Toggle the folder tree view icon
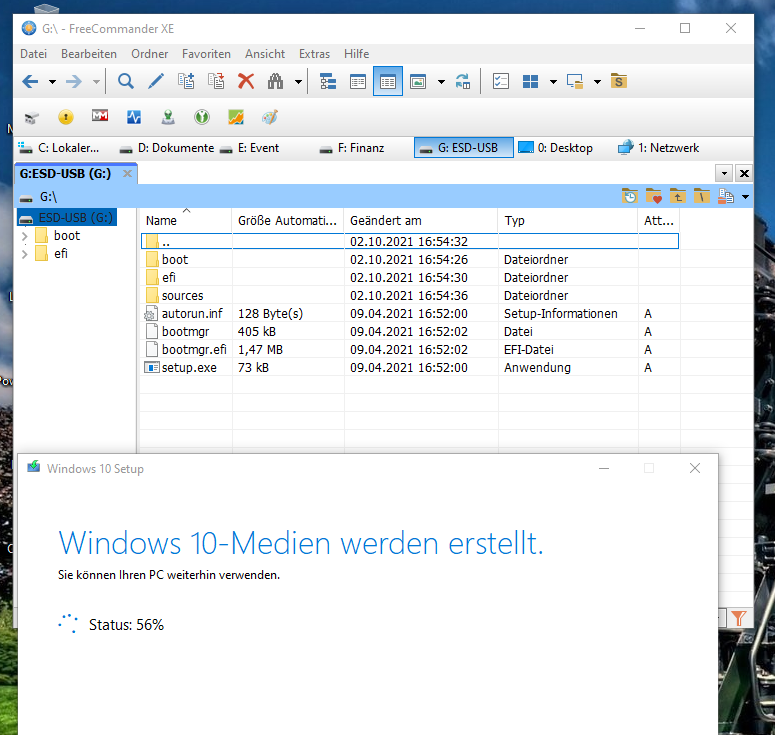This screenshot has width=775, height=735. [328, 82]
